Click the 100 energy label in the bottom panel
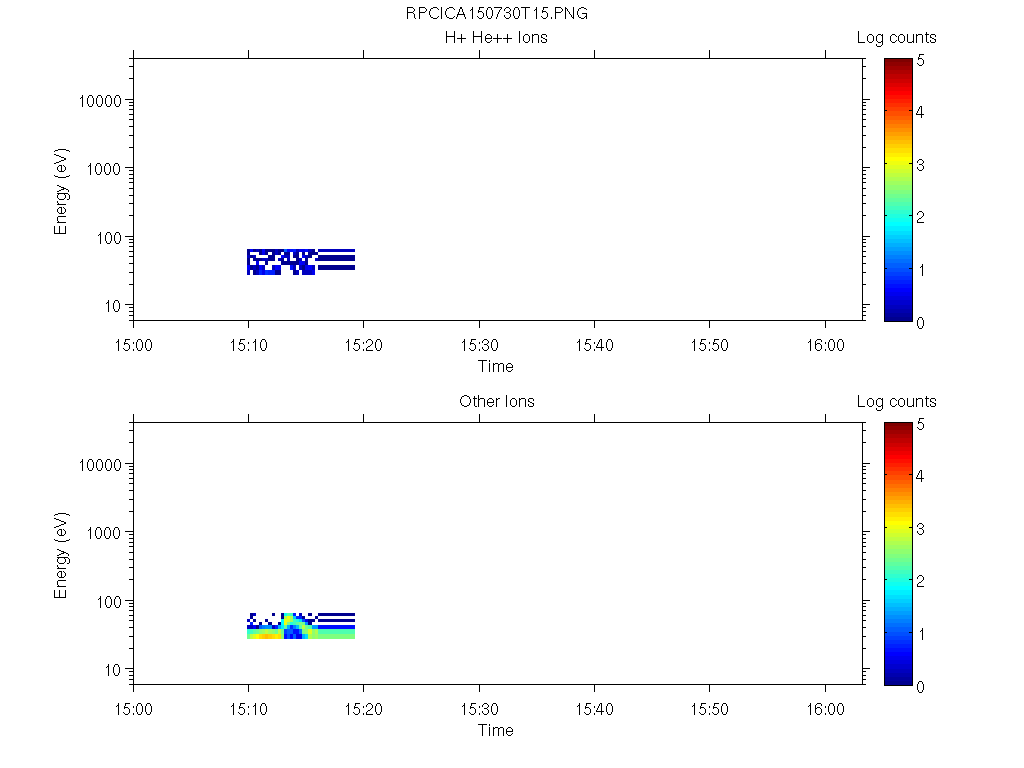The width and height of the screenshot is (1024, 768). [x=109, y=601]
